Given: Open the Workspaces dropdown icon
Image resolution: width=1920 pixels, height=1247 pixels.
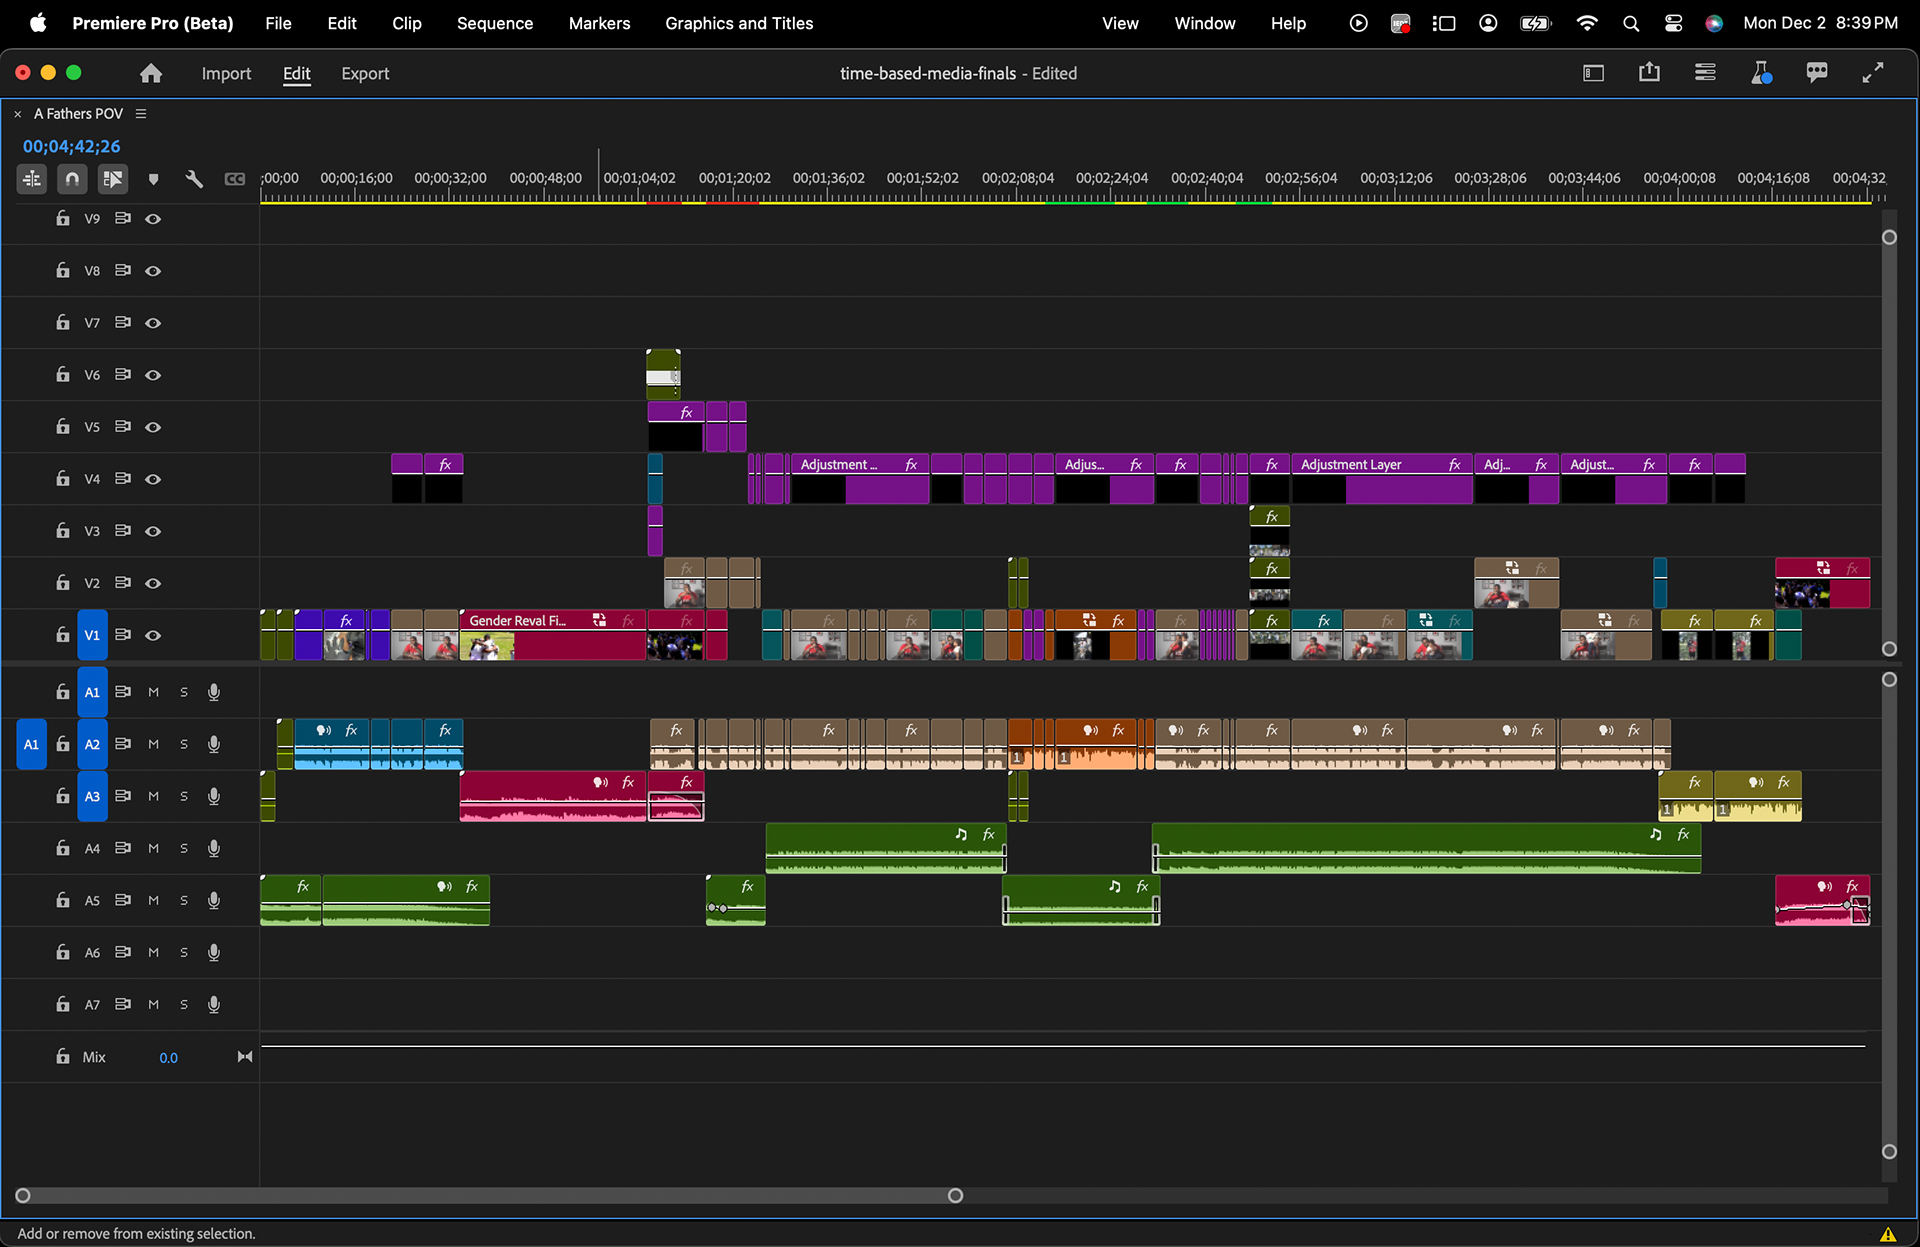Looking at the screenshot, I should (x=1593, y=73).
